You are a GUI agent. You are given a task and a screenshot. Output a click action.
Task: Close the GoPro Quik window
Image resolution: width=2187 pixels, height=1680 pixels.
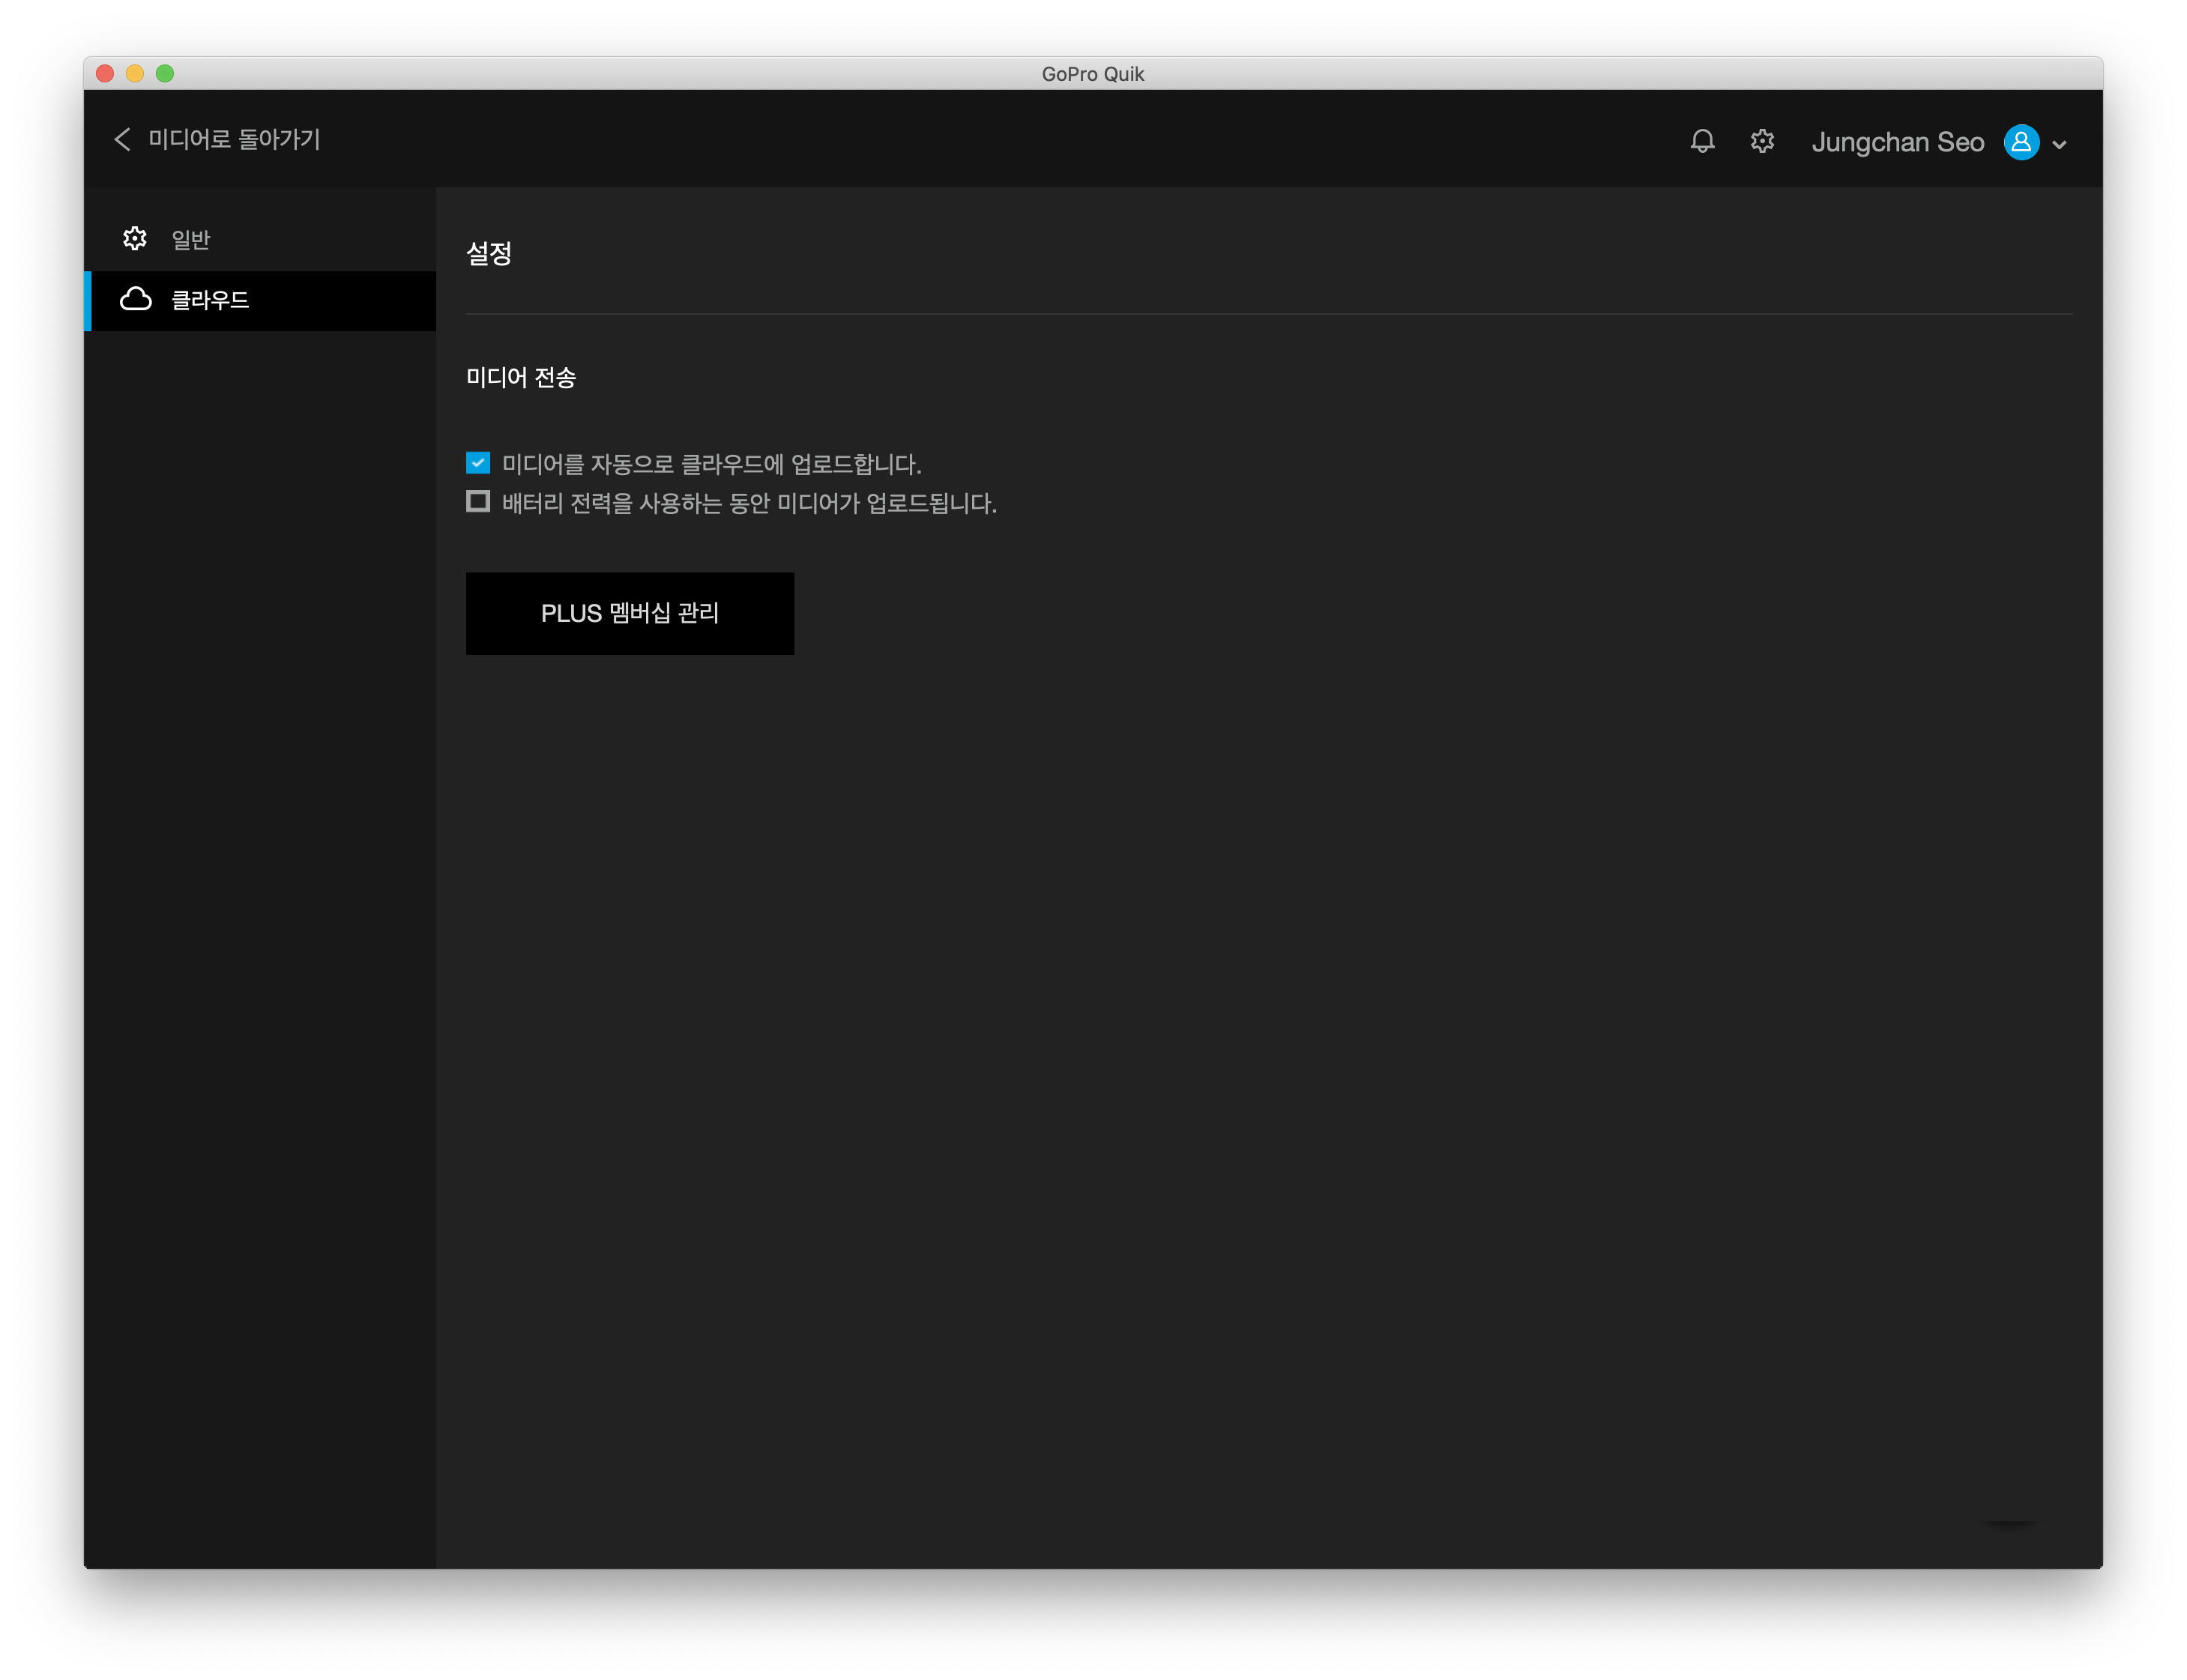click(105, 73)
